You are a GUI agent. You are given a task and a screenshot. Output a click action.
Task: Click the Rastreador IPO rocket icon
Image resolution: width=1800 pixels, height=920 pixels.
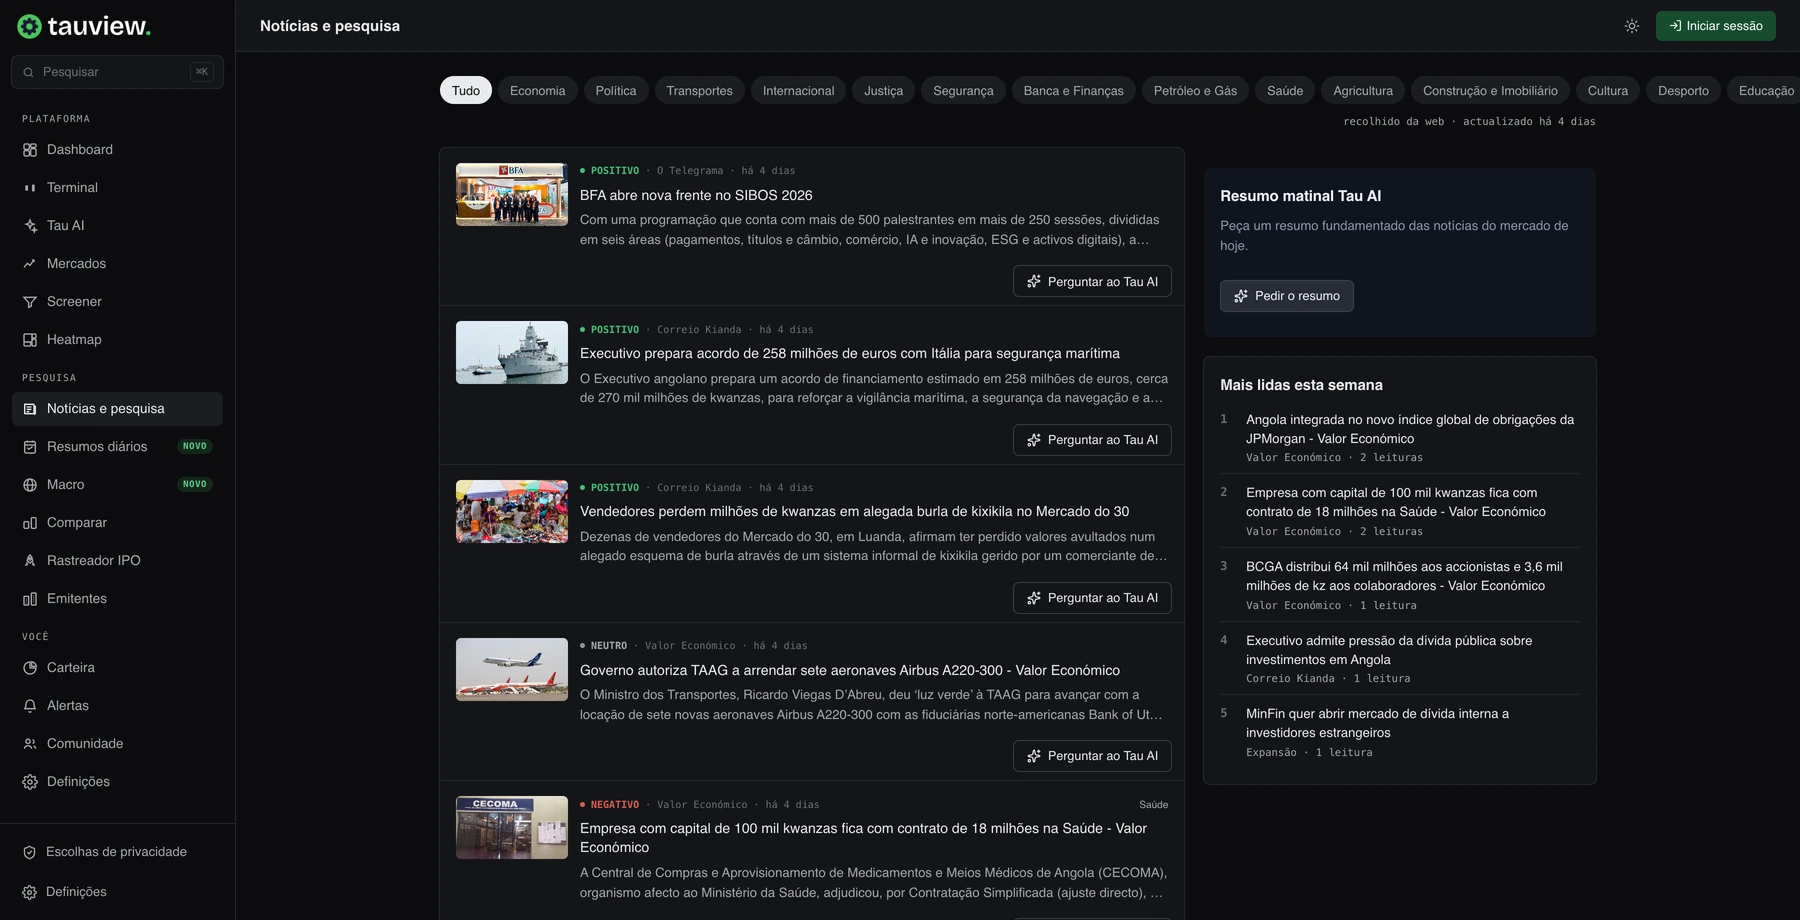point(30,561)
